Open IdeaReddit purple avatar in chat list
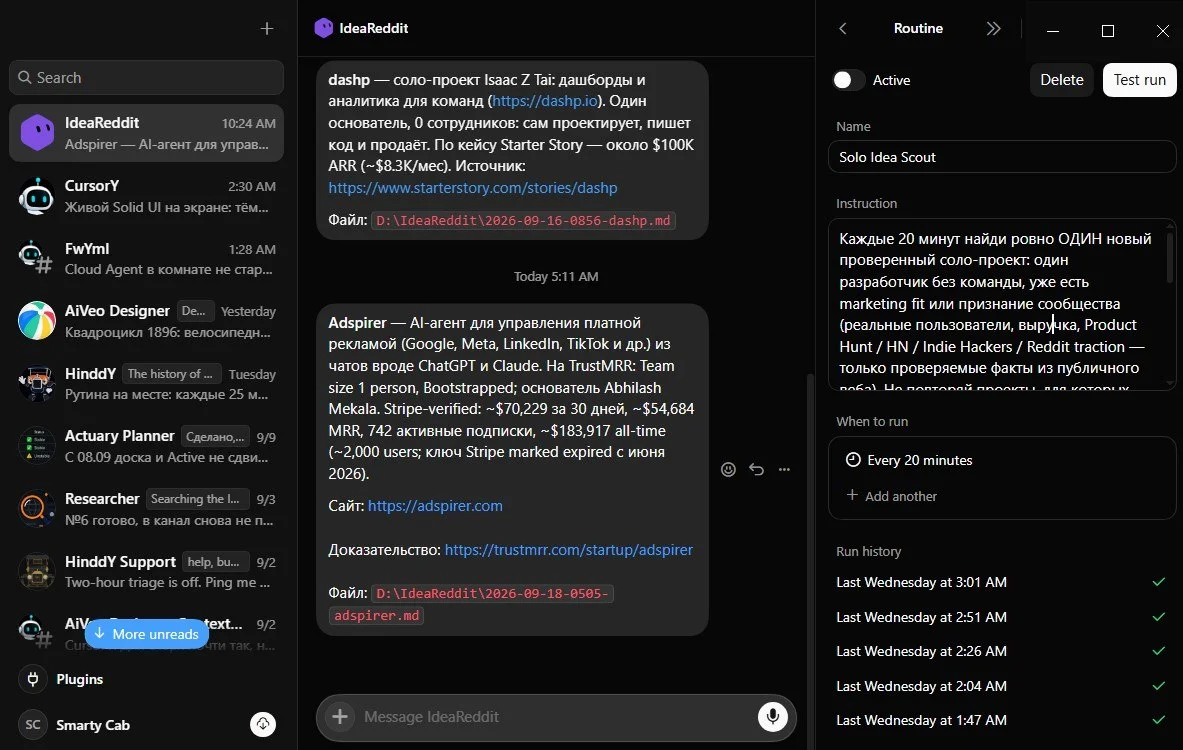The height and width of the screenshot is (750, 1183). 37,133
